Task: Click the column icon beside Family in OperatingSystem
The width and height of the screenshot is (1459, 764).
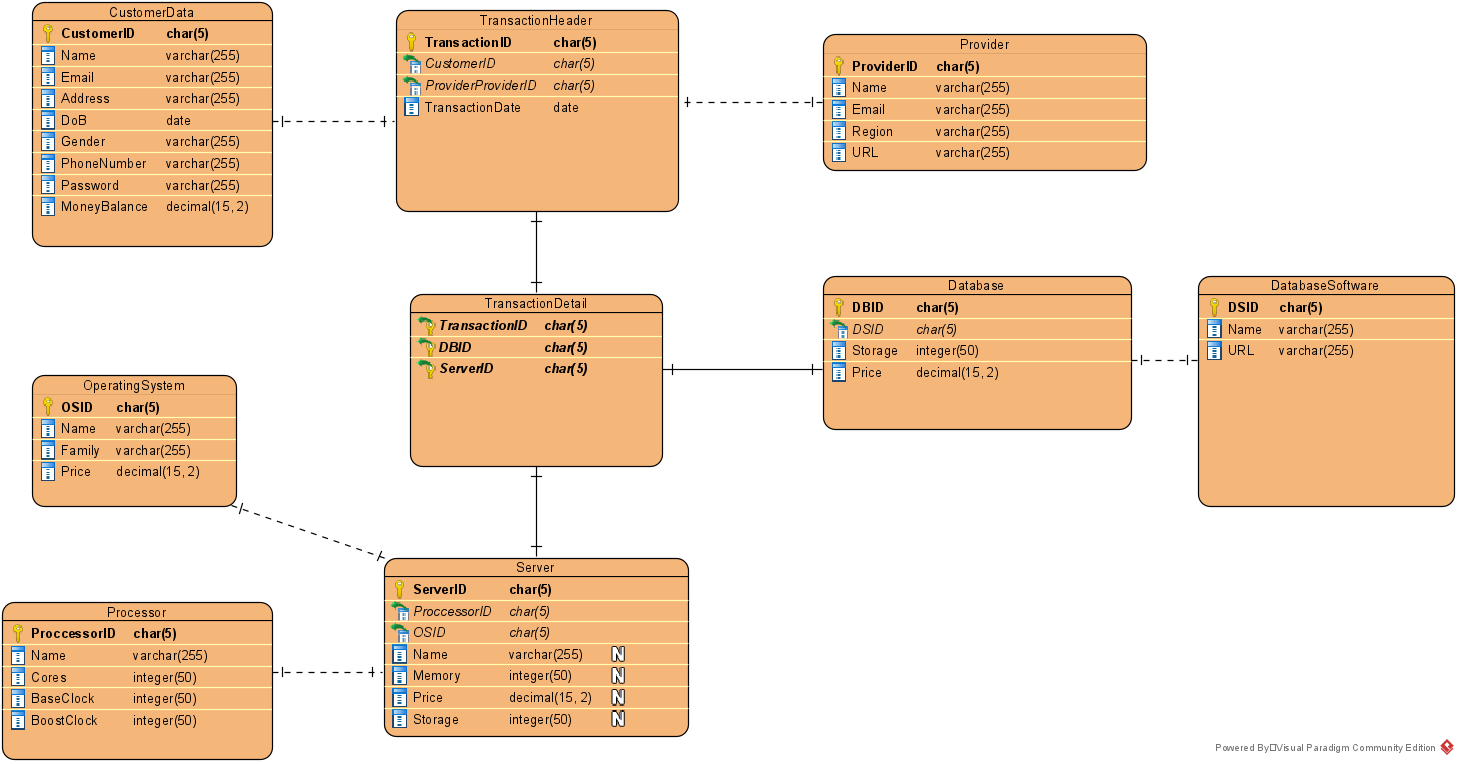Action: 48,450
